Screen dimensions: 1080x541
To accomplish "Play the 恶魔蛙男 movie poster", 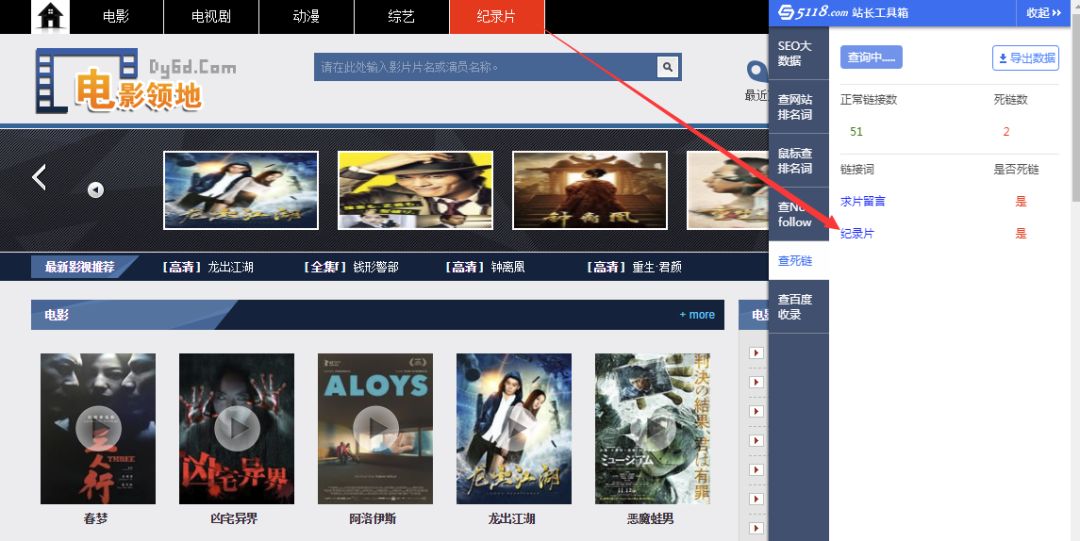I will pyautogui.click(x=652, y=429).
